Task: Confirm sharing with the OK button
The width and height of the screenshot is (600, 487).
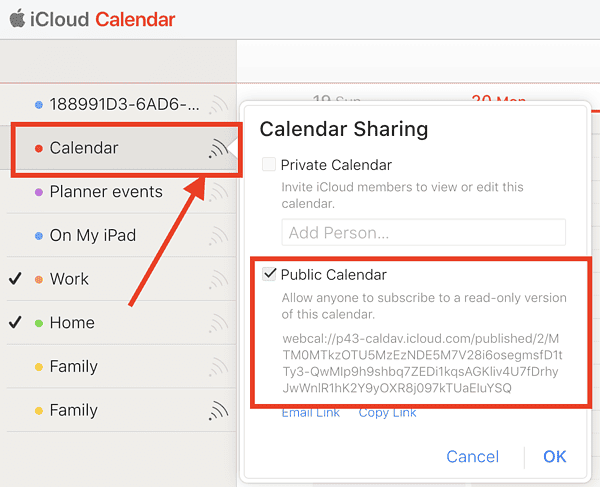Action: 555,457
